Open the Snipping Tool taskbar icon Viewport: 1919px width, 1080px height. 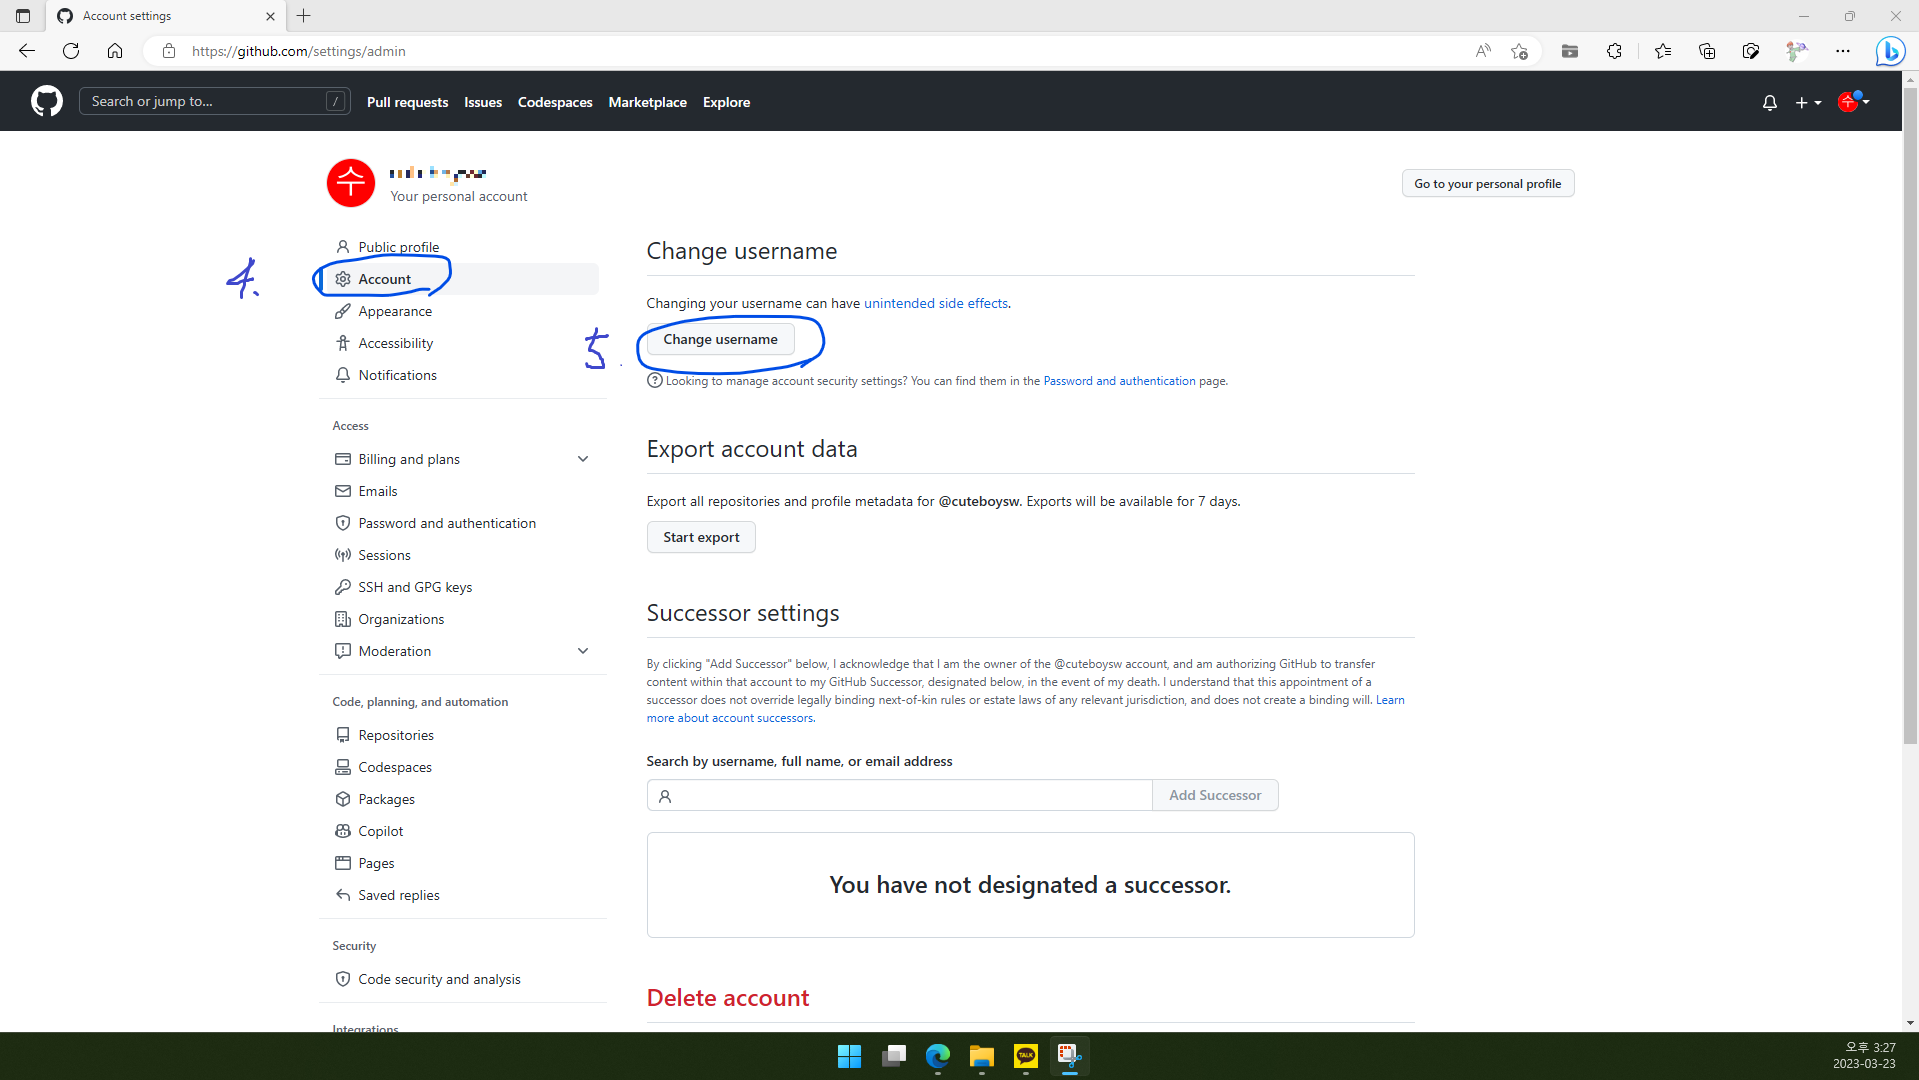click(x=1070, y=1056)
